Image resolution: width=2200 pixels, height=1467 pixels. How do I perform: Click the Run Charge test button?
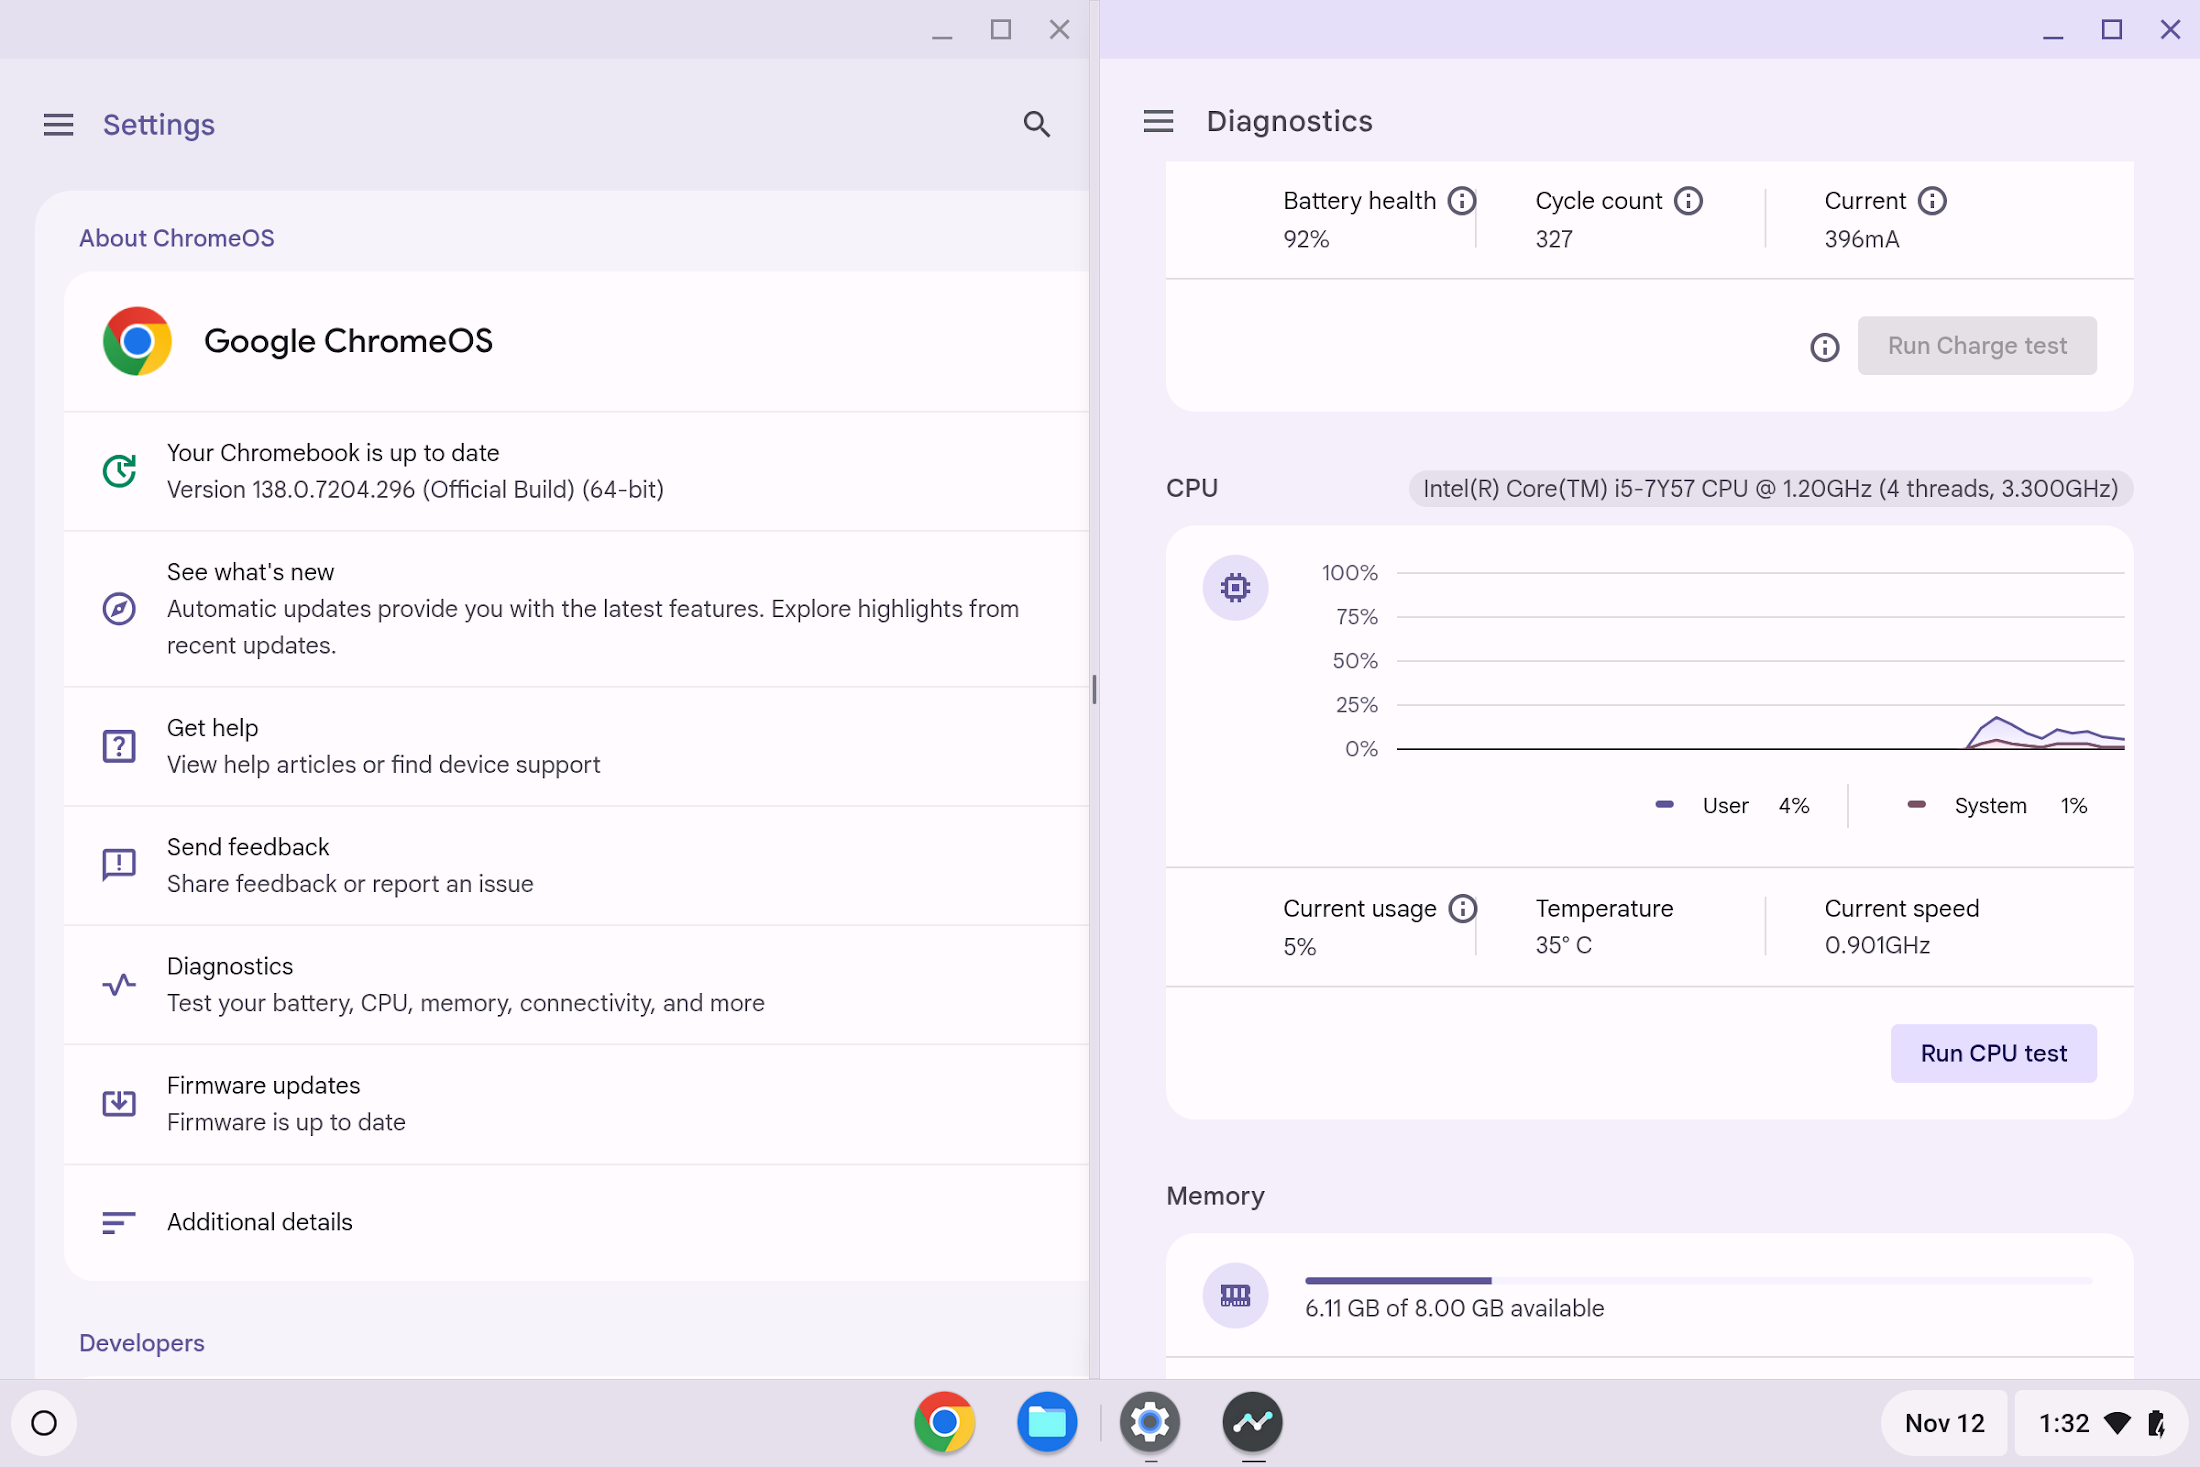[x=1976, y=346]
